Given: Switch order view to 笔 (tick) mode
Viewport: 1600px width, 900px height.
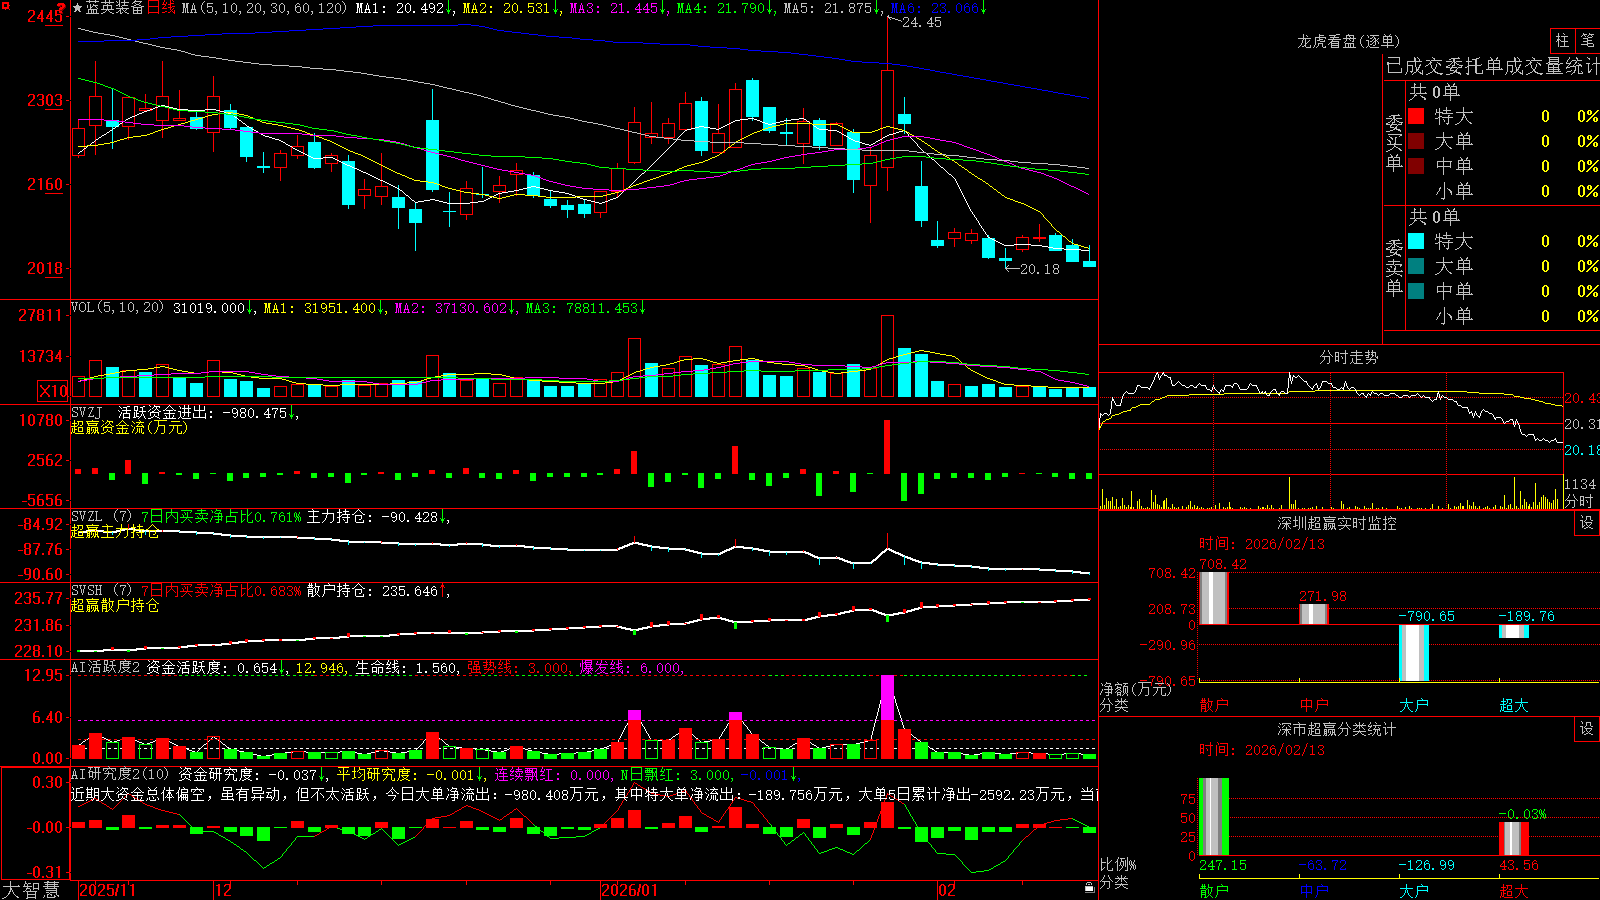Looking at the screenshot, I should click(1588, 40).
